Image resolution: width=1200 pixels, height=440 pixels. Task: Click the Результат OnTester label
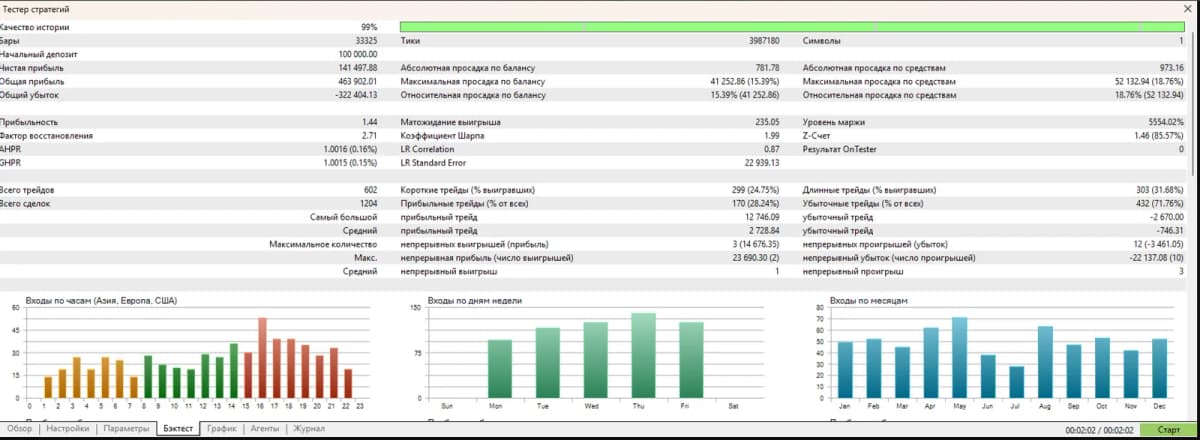pos(838,148)
